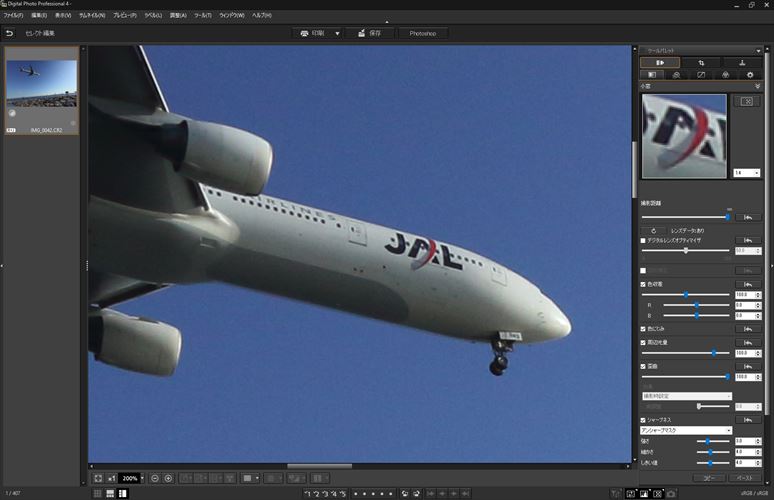Click the コピー copy button

[709, 478]
